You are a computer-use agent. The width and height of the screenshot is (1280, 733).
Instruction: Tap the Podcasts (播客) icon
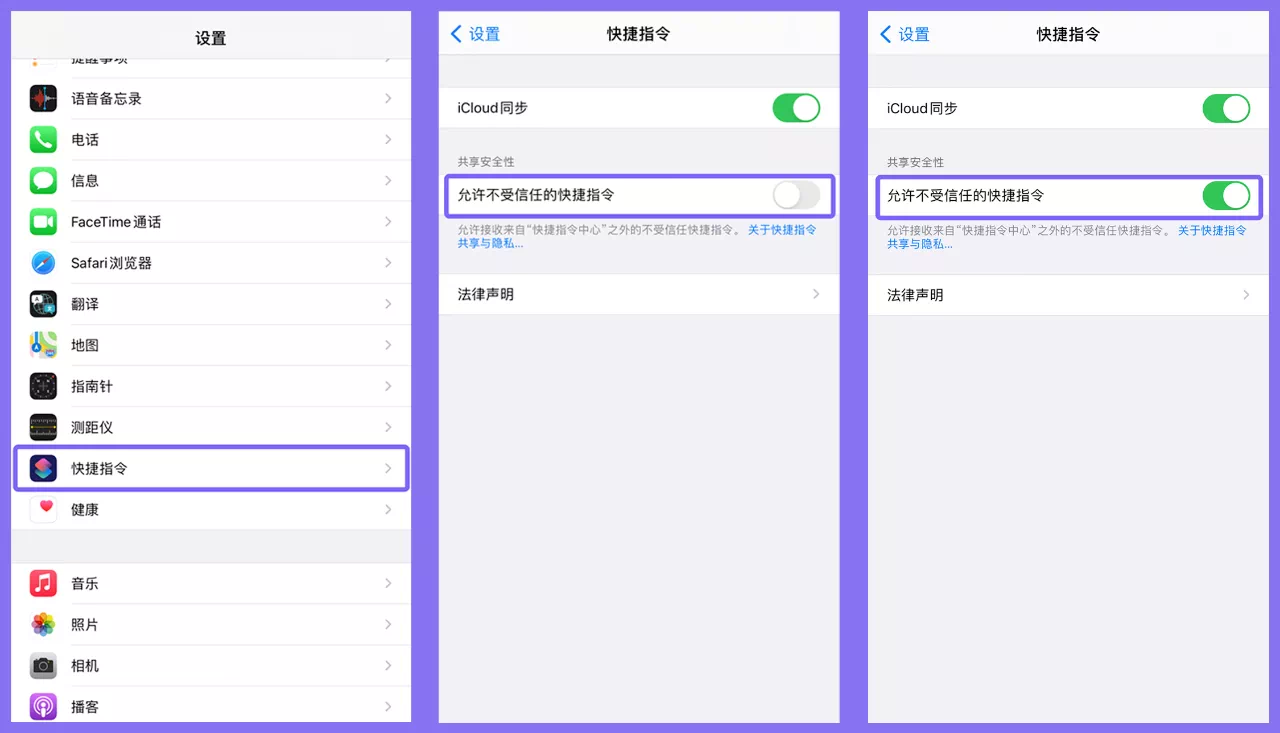click(x=43, y=706)
